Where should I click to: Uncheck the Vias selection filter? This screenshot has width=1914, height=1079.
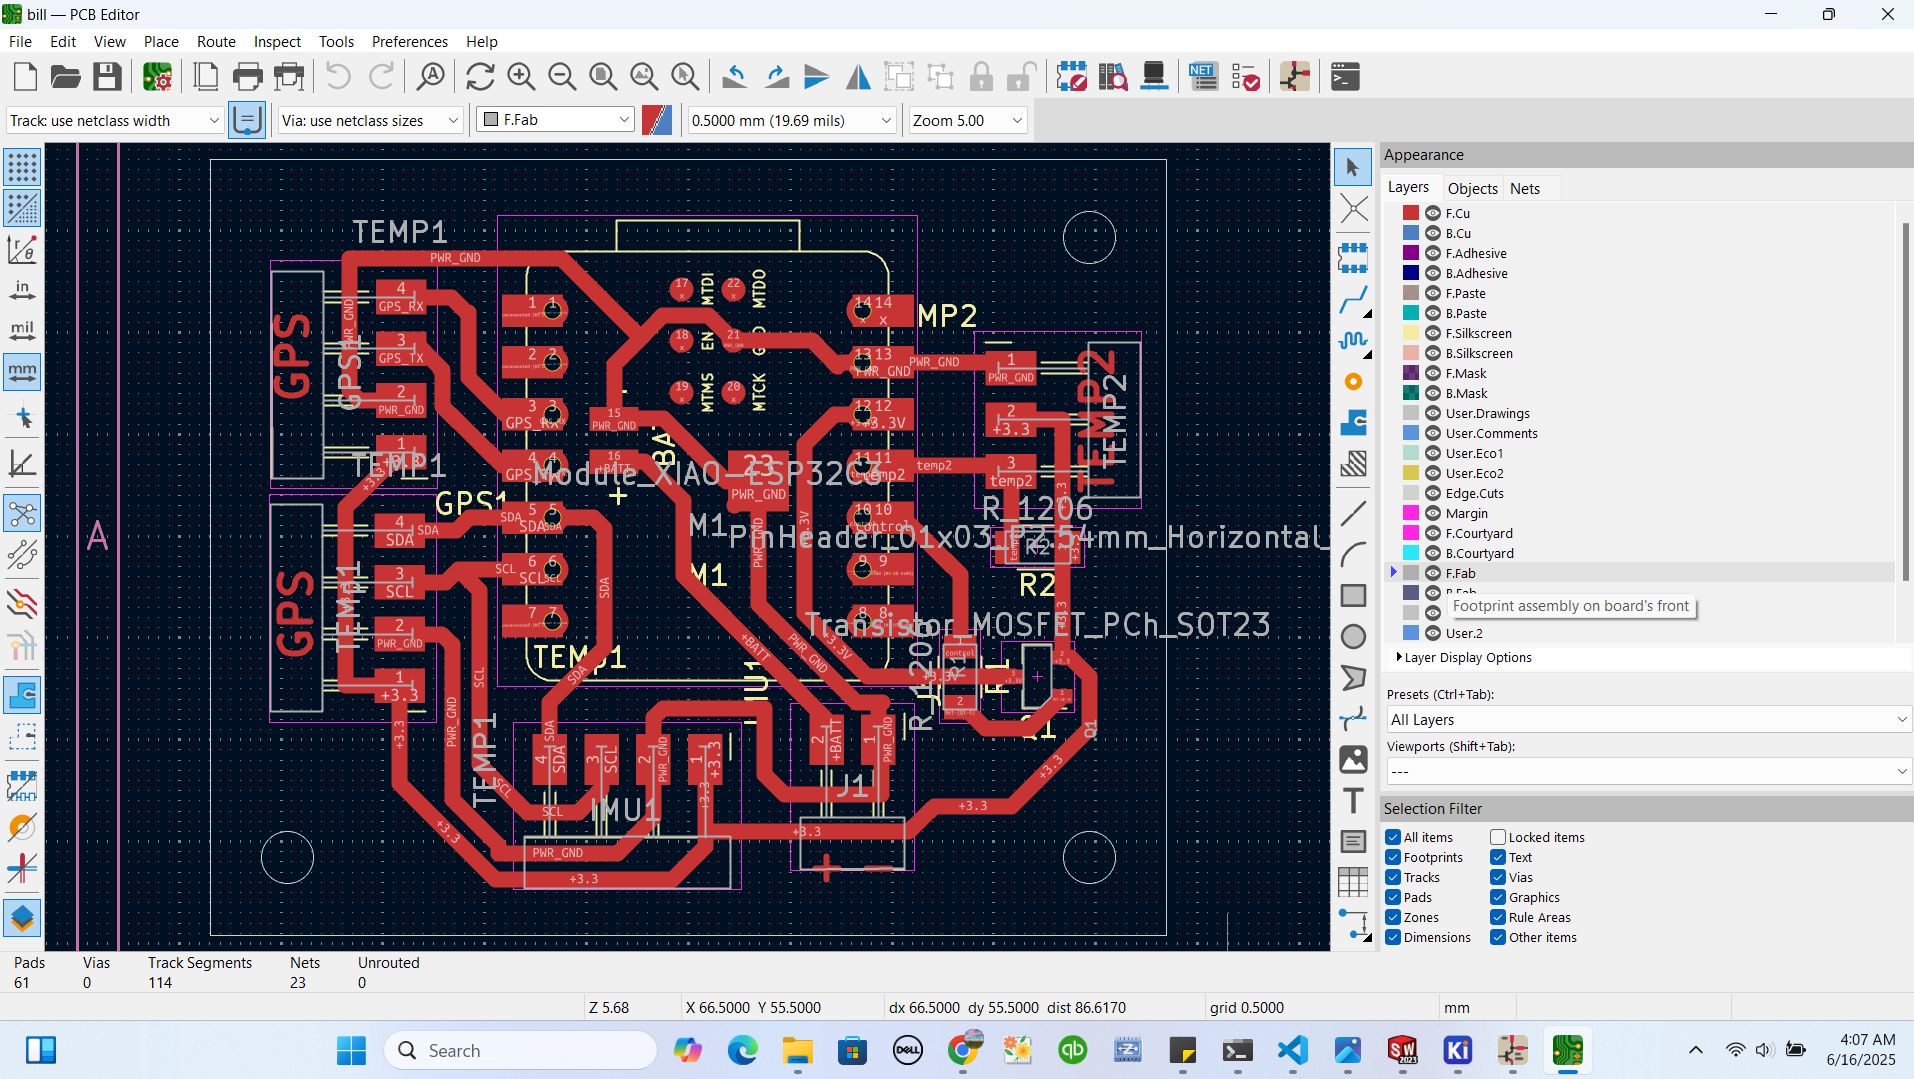pos(1498,877)
